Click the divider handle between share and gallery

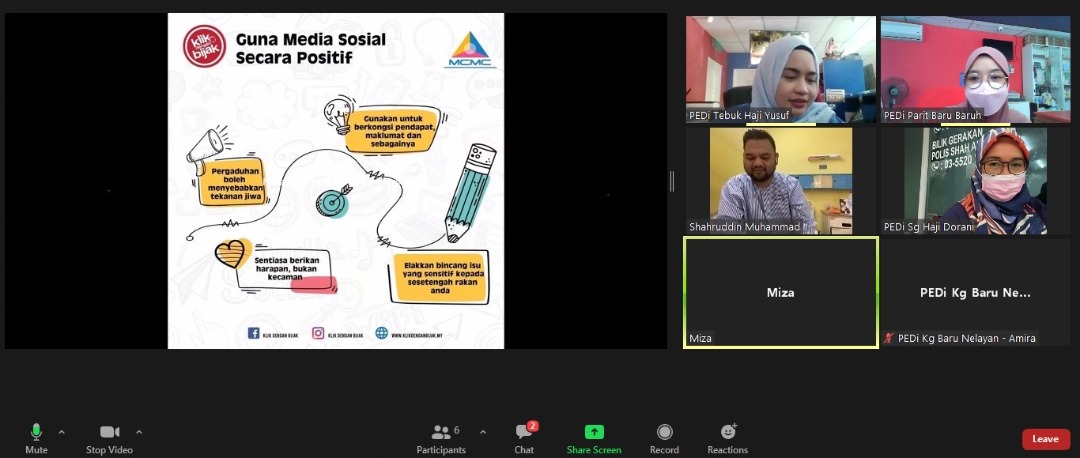[672, 181]
